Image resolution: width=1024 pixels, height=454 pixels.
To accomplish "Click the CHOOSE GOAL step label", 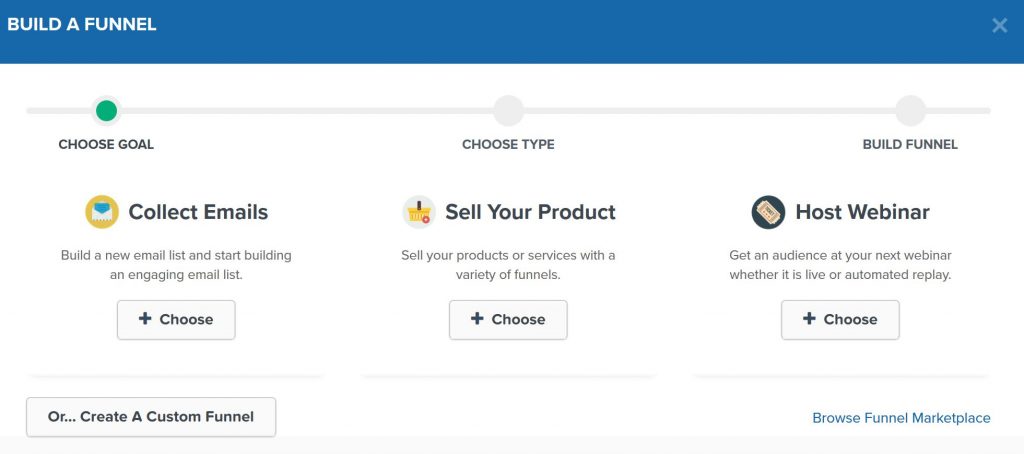I will [x=106, y=144].
